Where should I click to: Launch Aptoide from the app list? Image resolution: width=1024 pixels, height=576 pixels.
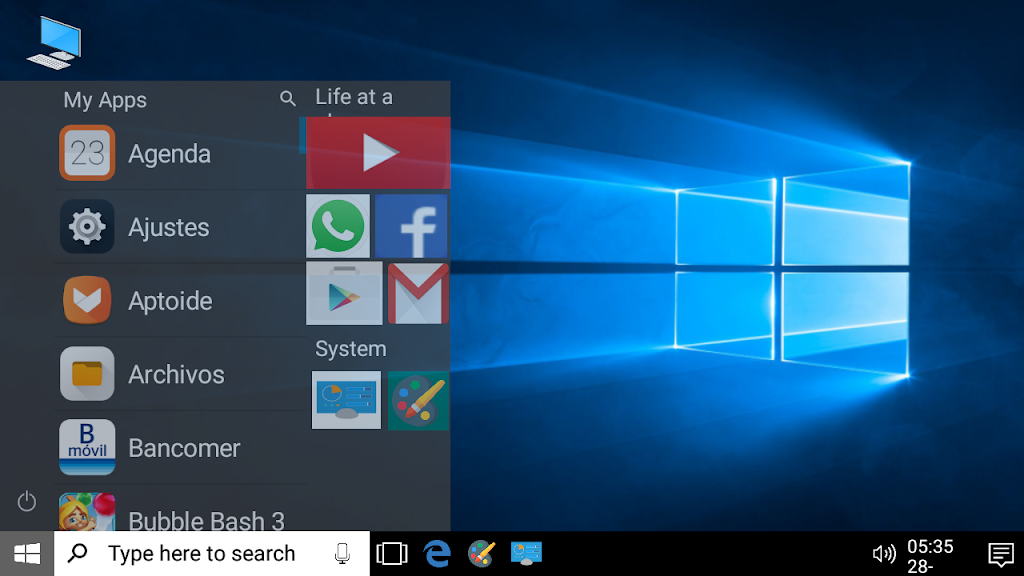point(170,301)
